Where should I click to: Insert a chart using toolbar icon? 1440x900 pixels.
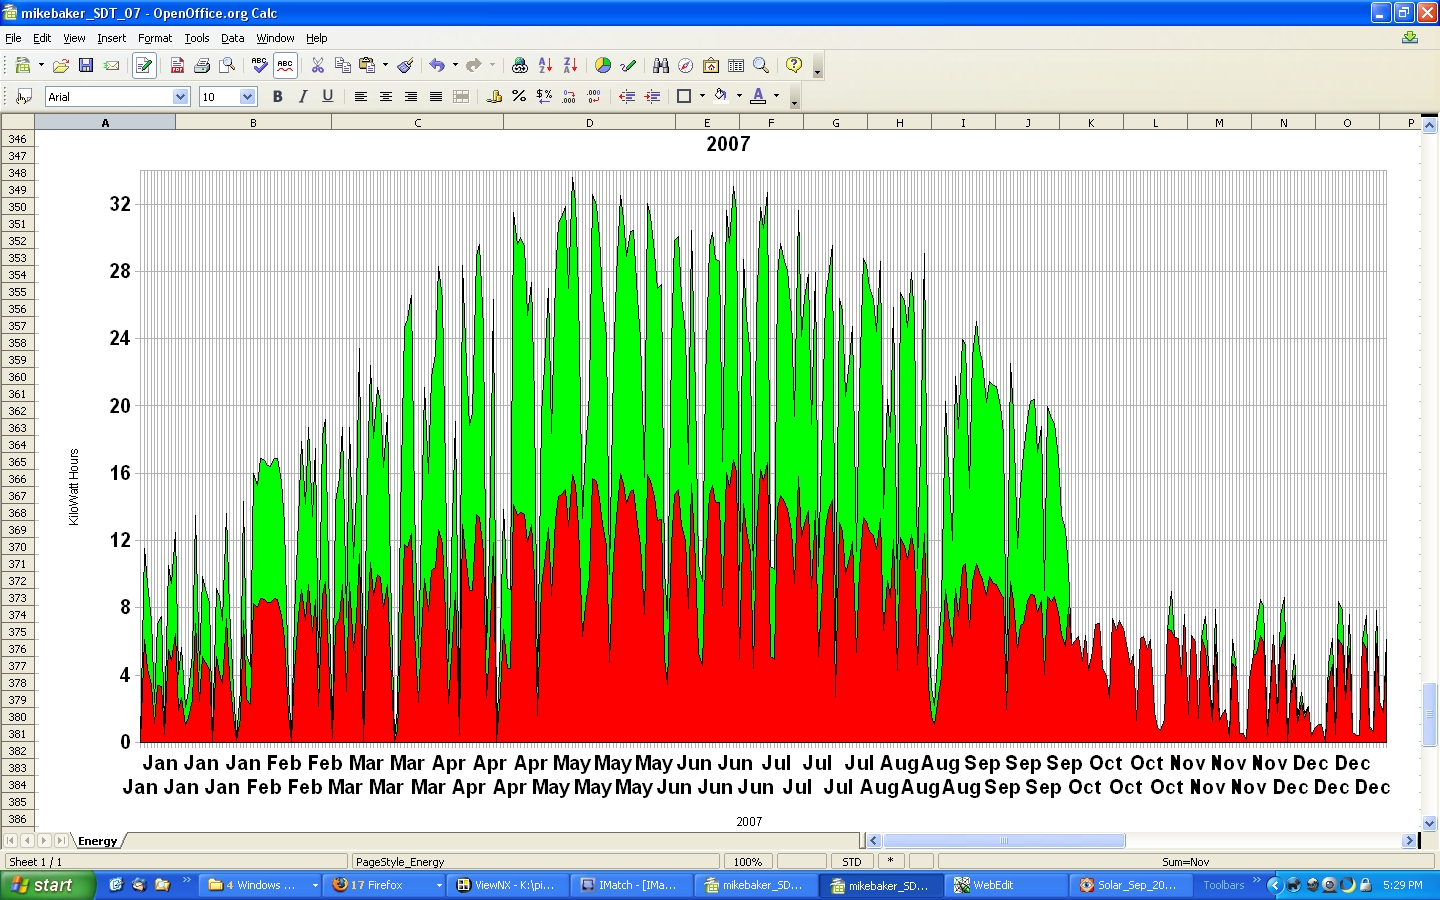[x=603, y=66]
